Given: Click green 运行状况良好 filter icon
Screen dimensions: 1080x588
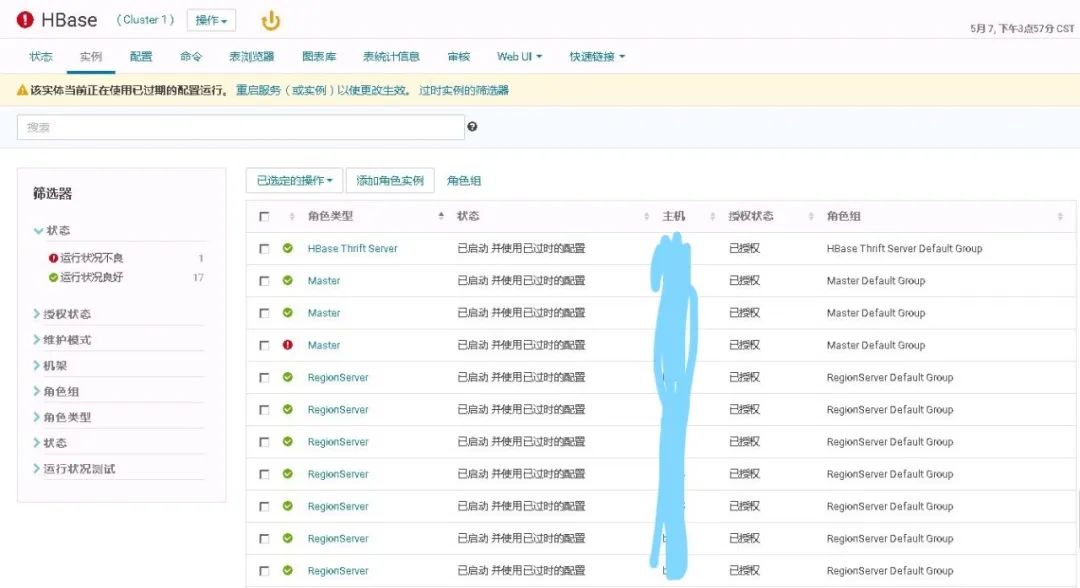Looking at the screenshot, I should [x=53, y=277].
